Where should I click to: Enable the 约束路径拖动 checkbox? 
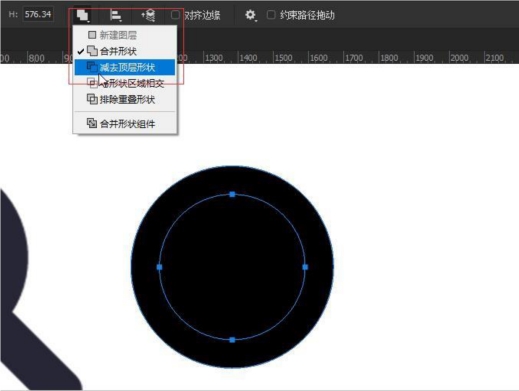(x=271, y=15)
